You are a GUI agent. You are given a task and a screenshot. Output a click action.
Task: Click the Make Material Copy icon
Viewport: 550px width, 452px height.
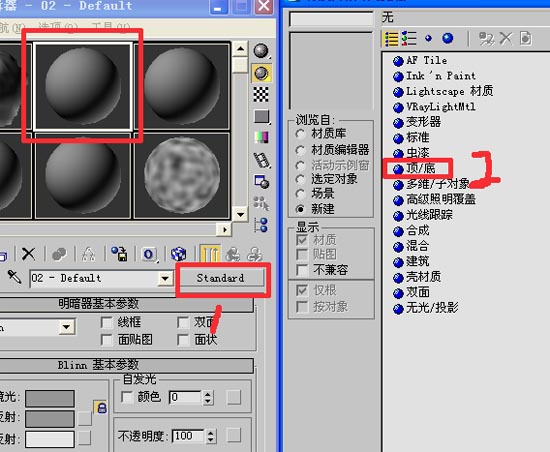[x=59, y=254]
